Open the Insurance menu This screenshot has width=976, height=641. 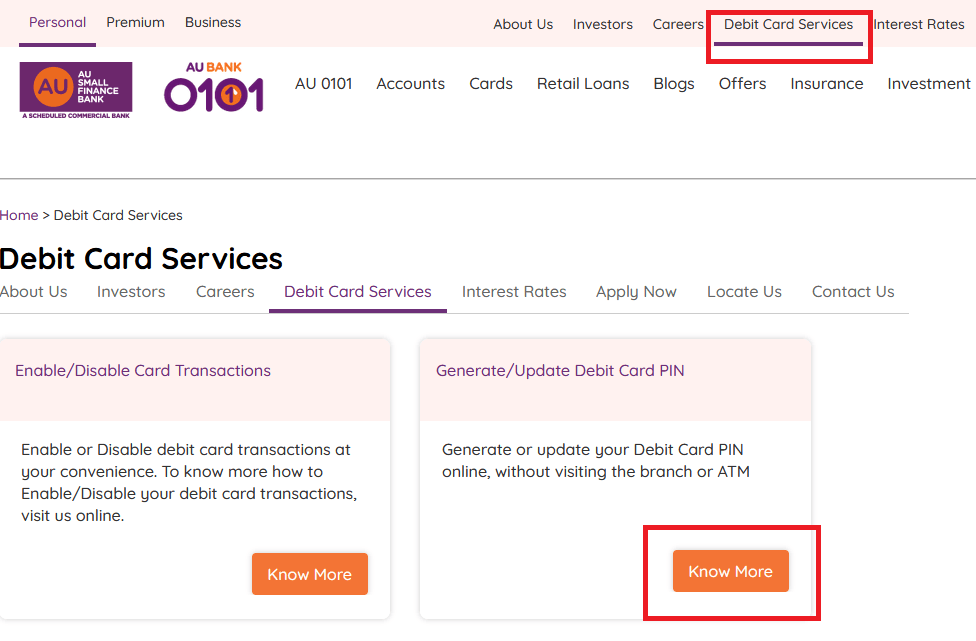click(x=826, y=84)
